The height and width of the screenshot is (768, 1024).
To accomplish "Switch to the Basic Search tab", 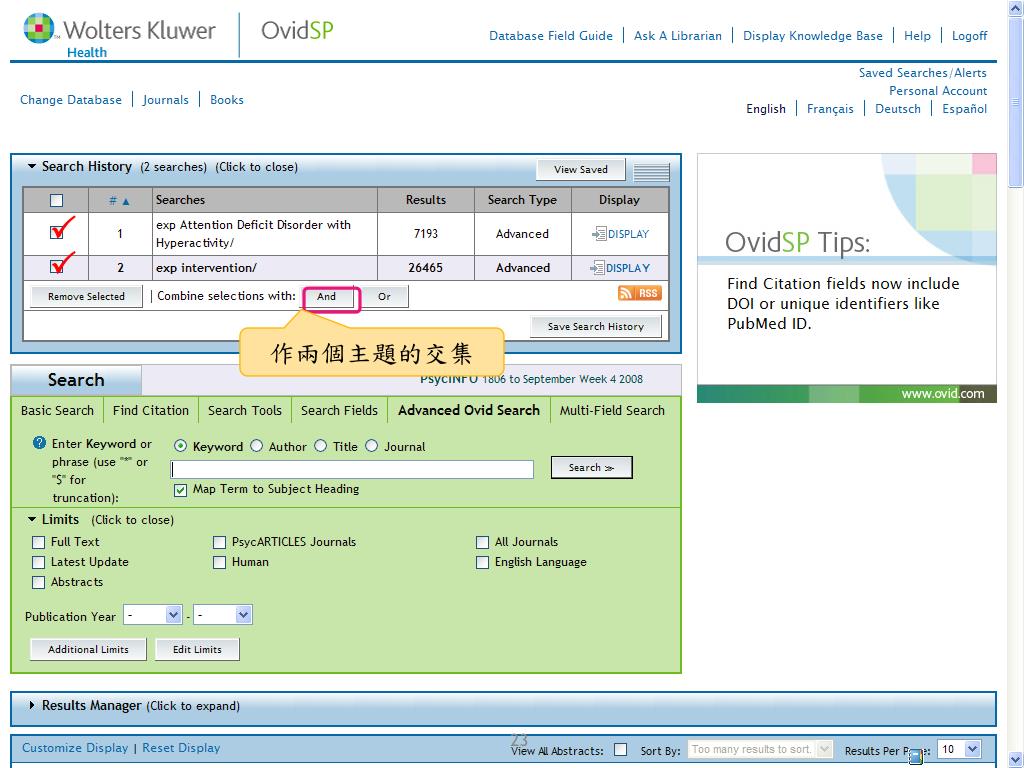I will [x=57, y=410].
